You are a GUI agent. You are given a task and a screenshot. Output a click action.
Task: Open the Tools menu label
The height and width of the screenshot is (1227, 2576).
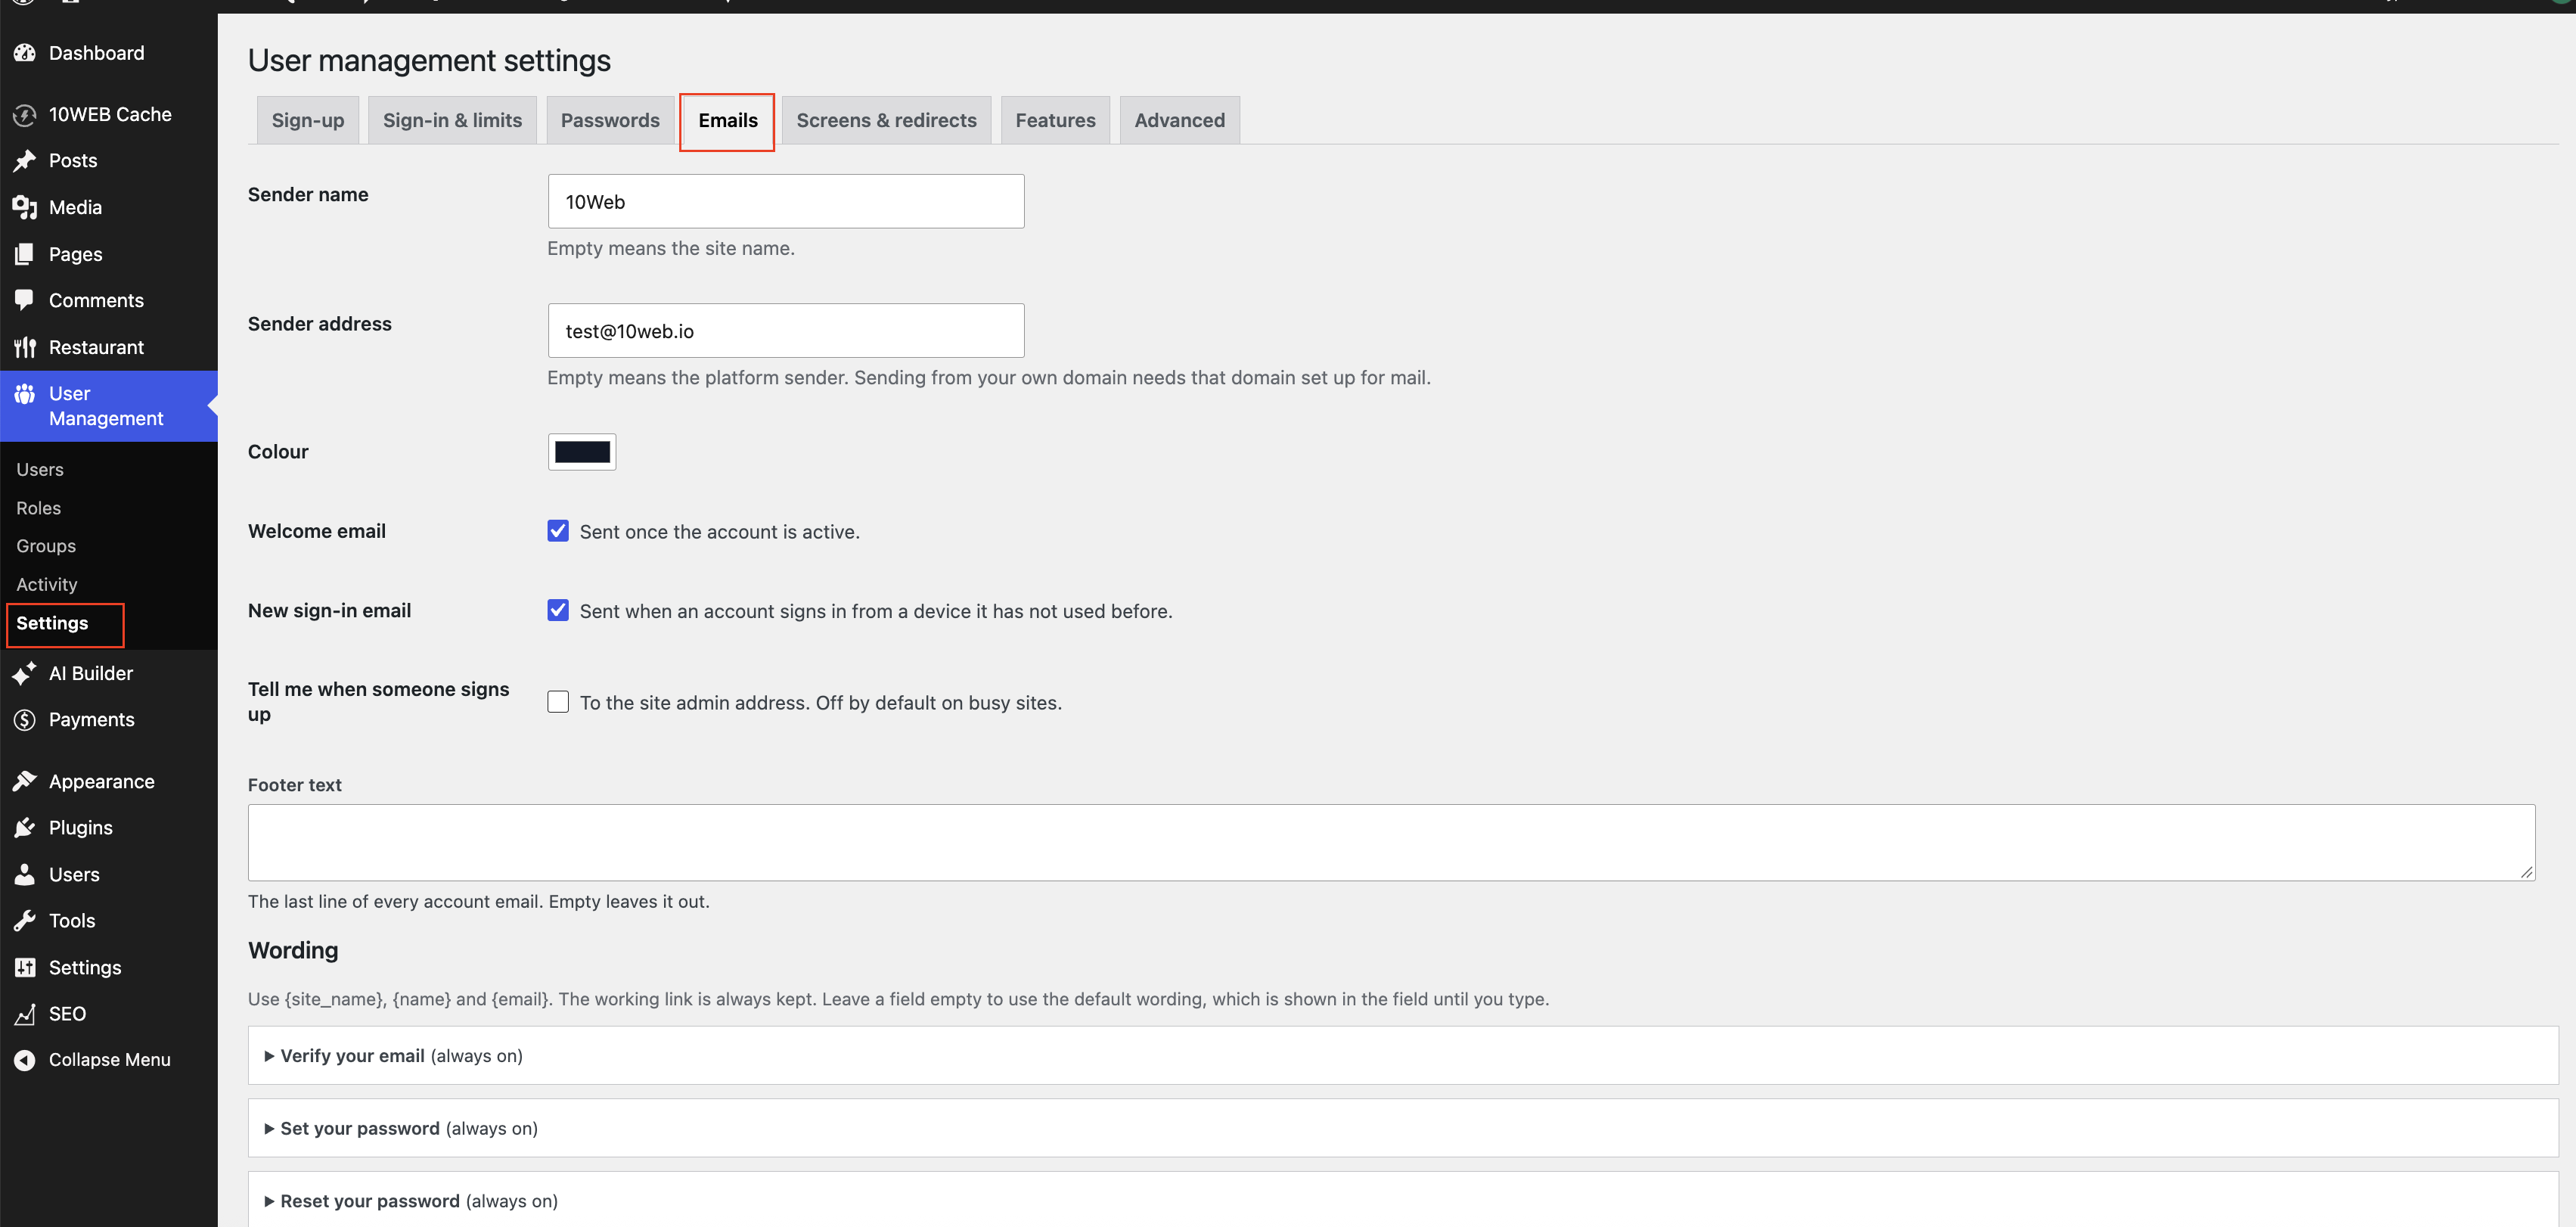(72, 921)
